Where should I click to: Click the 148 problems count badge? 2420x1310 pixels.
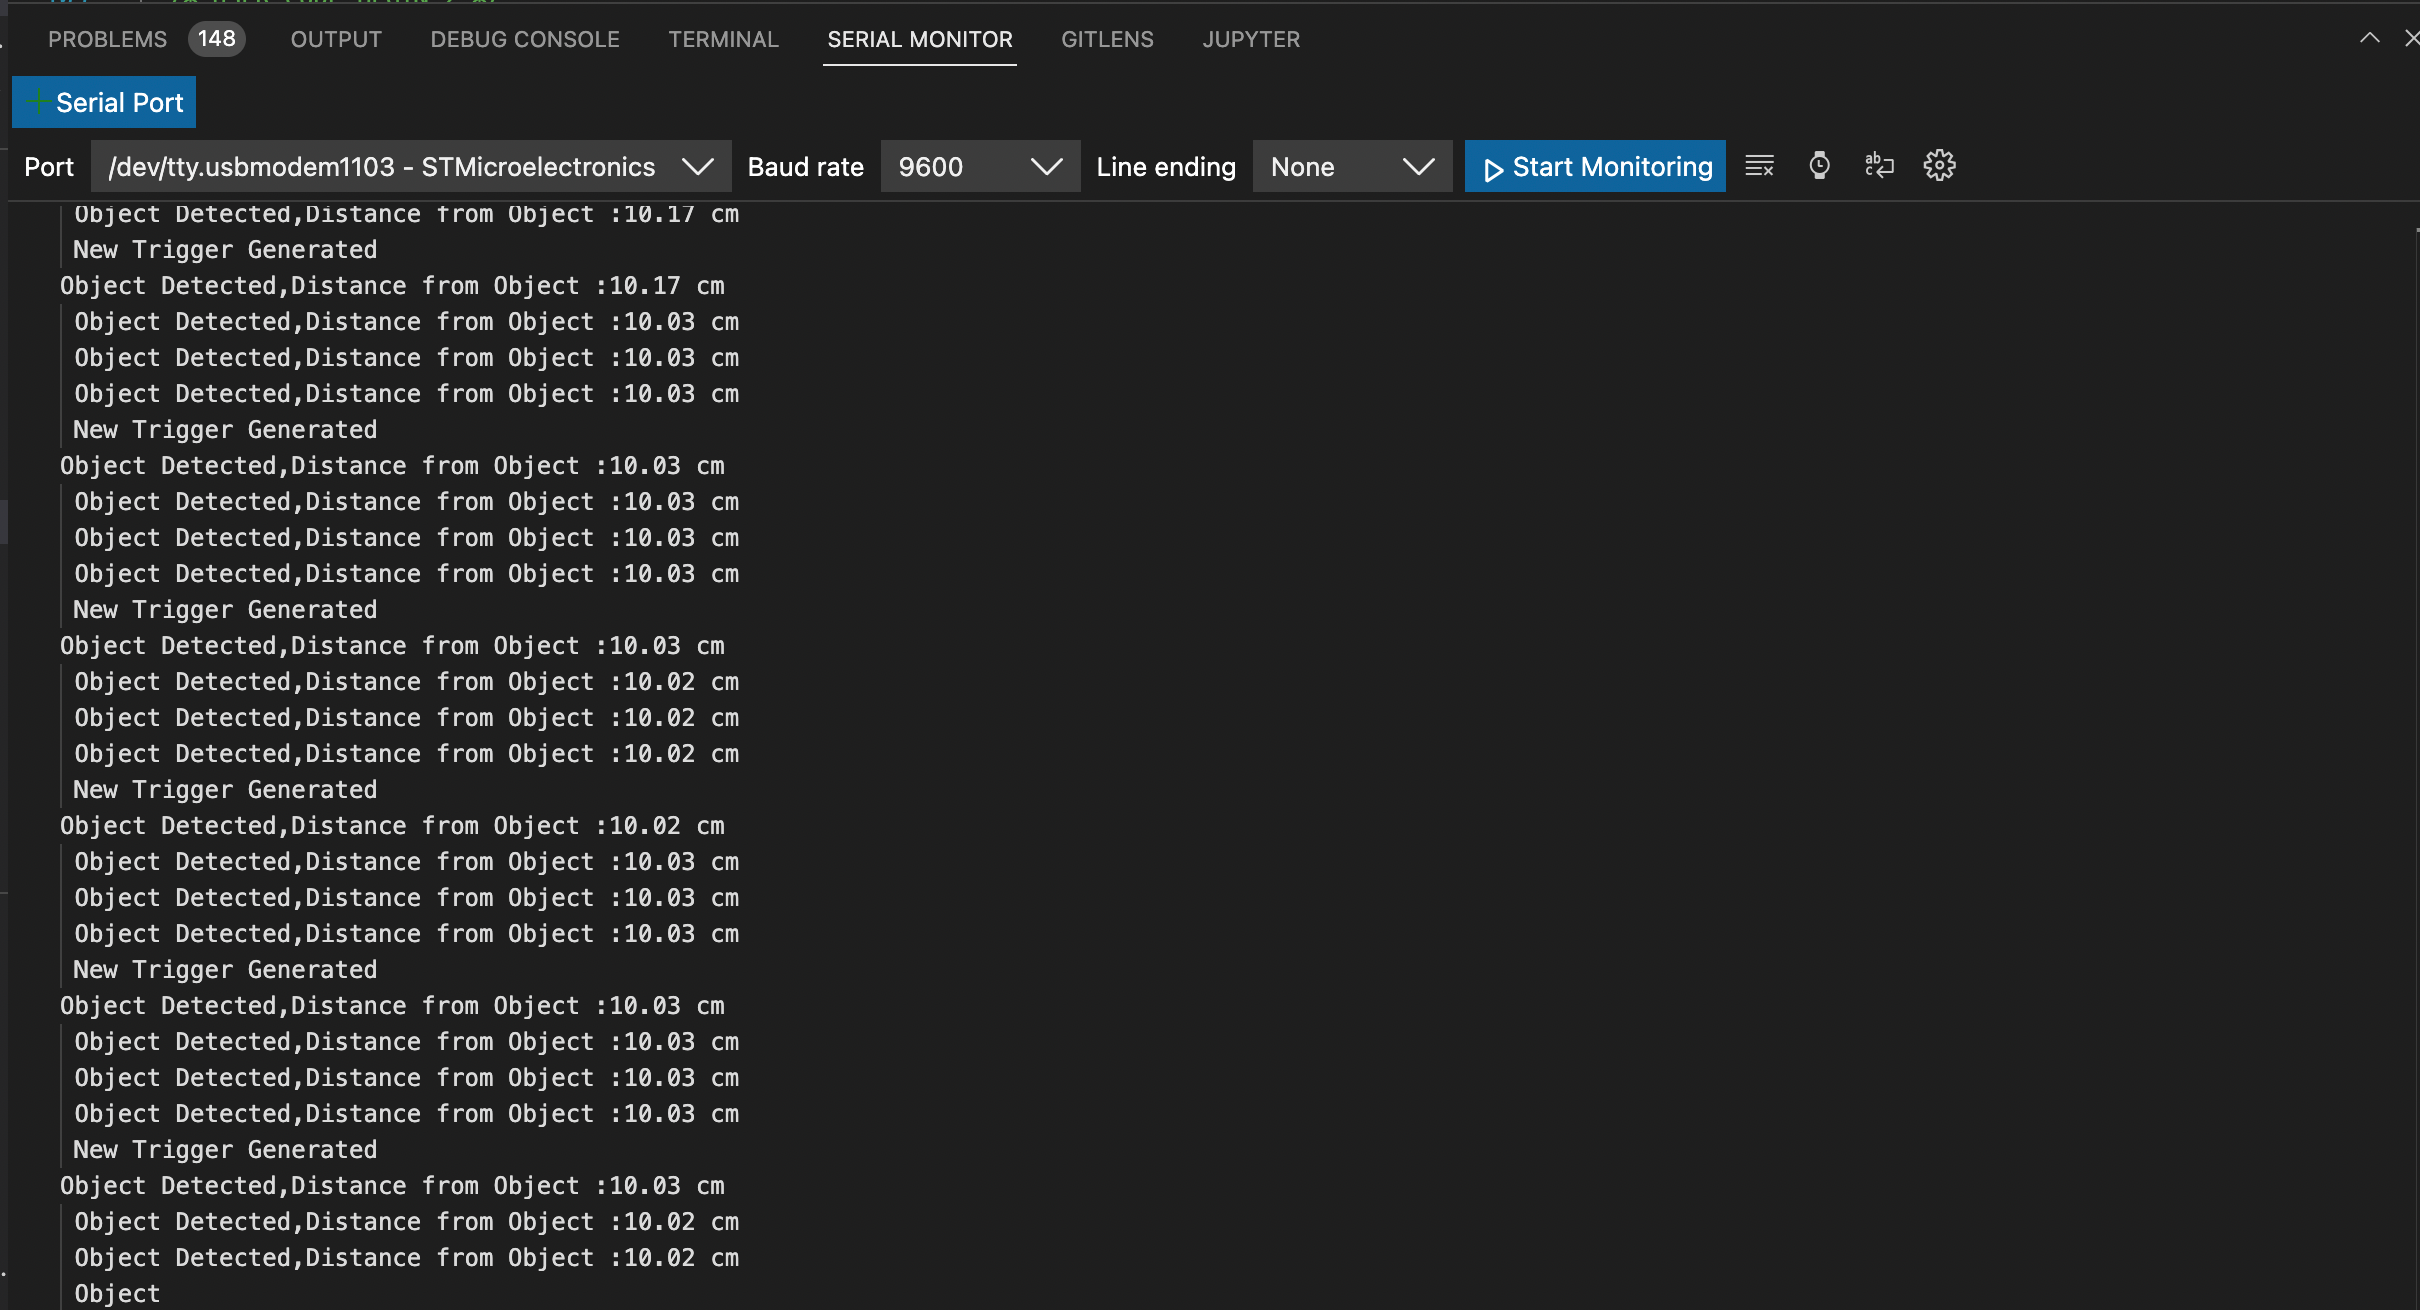tap(216, 38)
